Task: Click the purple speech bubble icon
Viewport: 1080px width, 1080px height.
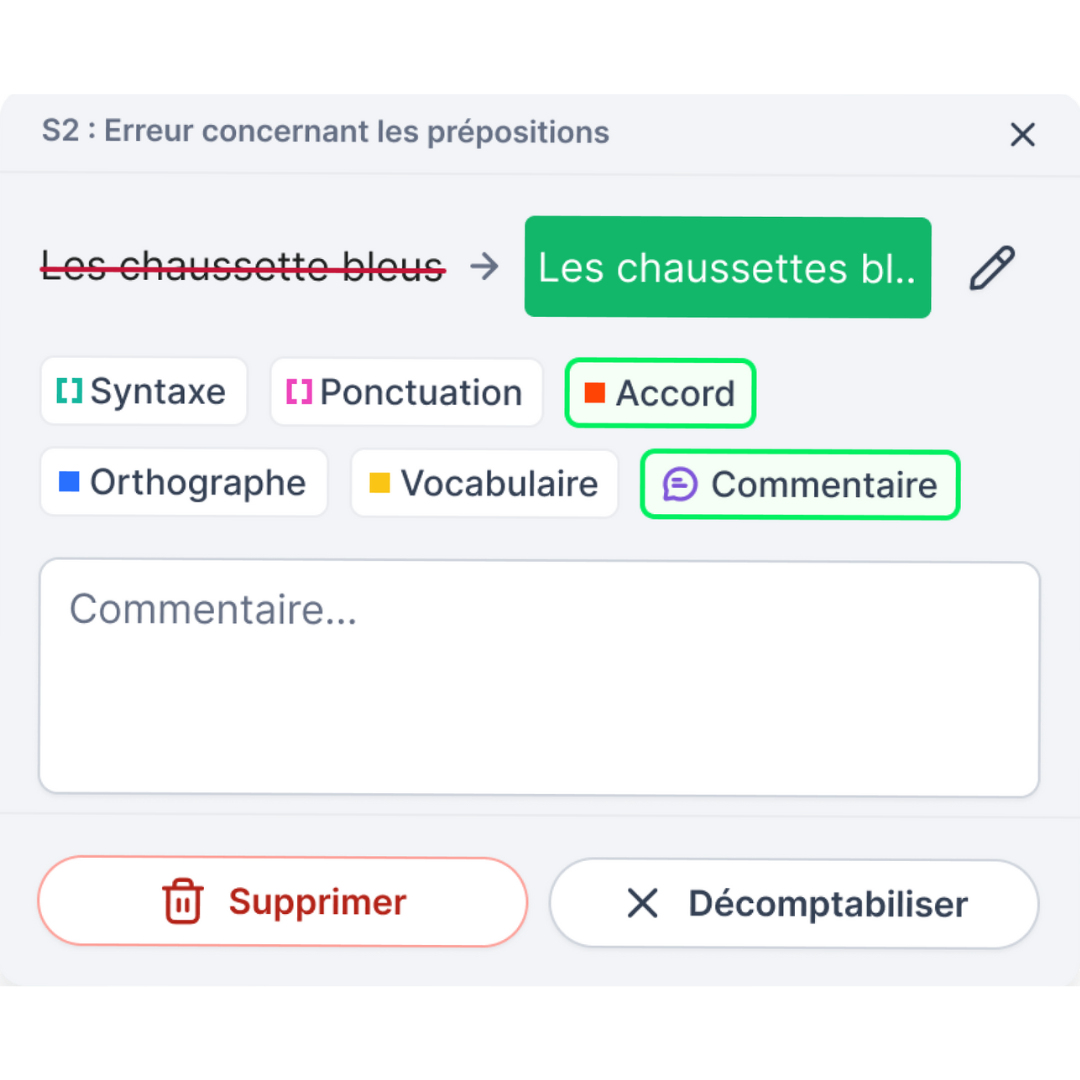Action: [680, 484]
